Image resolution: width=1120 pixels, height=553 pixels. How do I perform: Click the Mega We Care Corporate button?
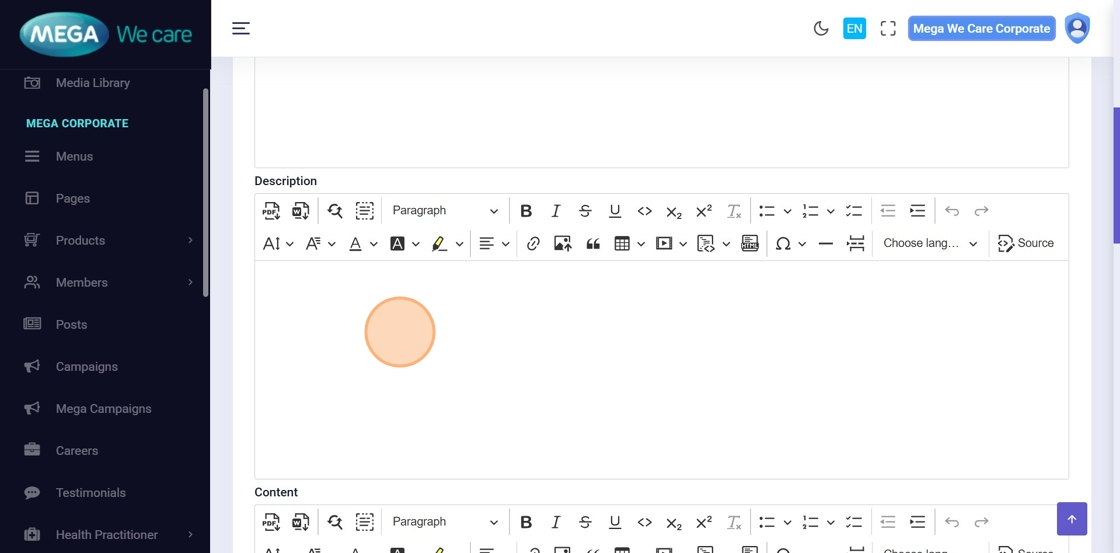click(981, 29)
